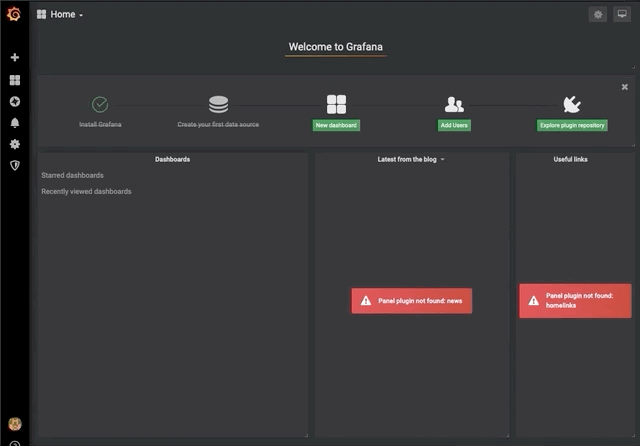Viewport: 640px width, 446px height.
Task: Open the Dashboards sidebar icon
Action: tap(15, 80)
